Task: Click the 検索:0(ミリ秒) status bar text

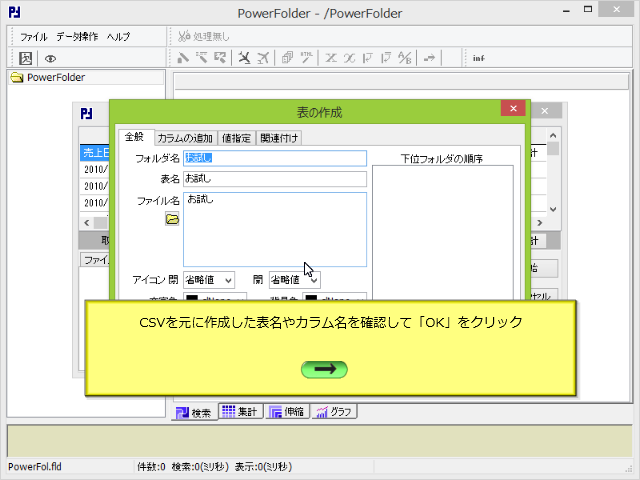Action: pos(200,467)
